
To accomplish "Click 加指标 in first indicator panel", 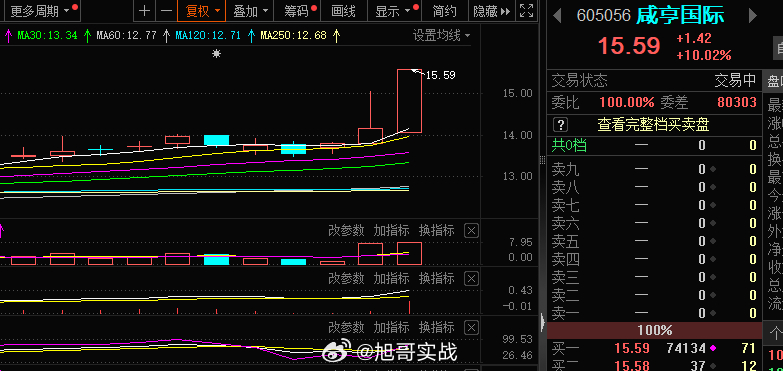I will point(392,230).
